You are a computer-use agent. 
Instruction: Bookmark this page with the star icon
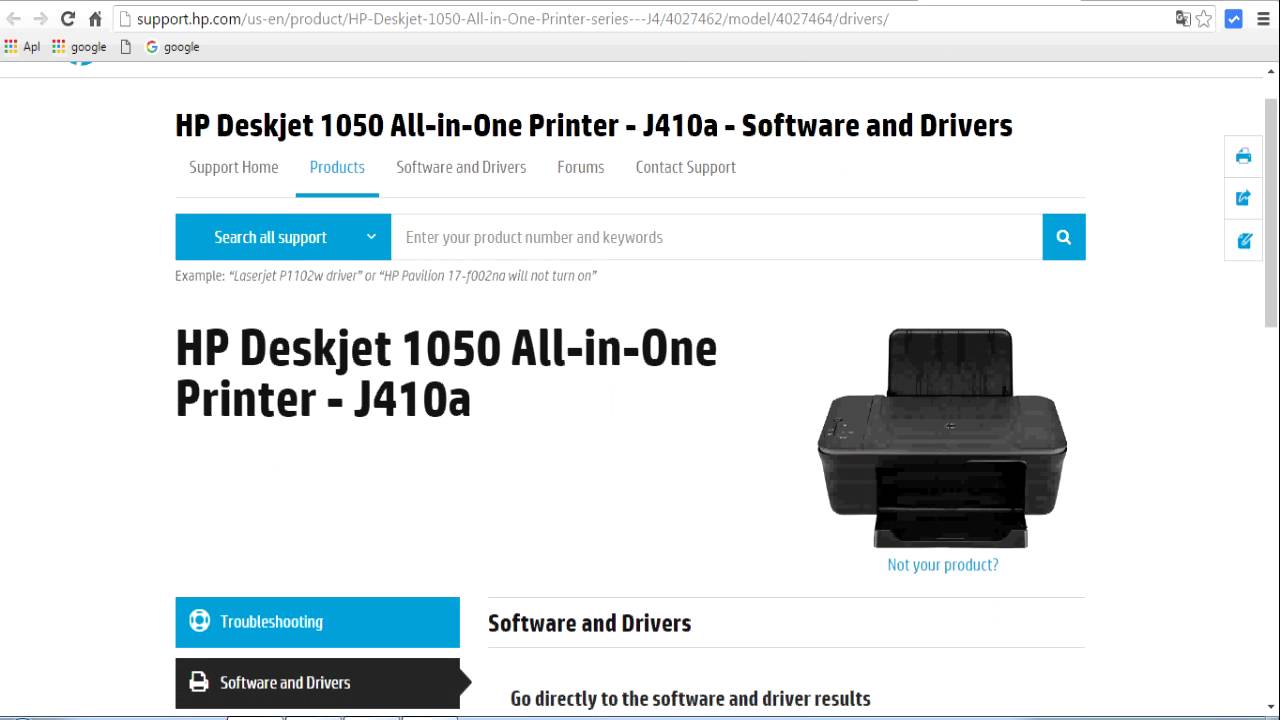pyautogui.click(x=1204, y=19)
